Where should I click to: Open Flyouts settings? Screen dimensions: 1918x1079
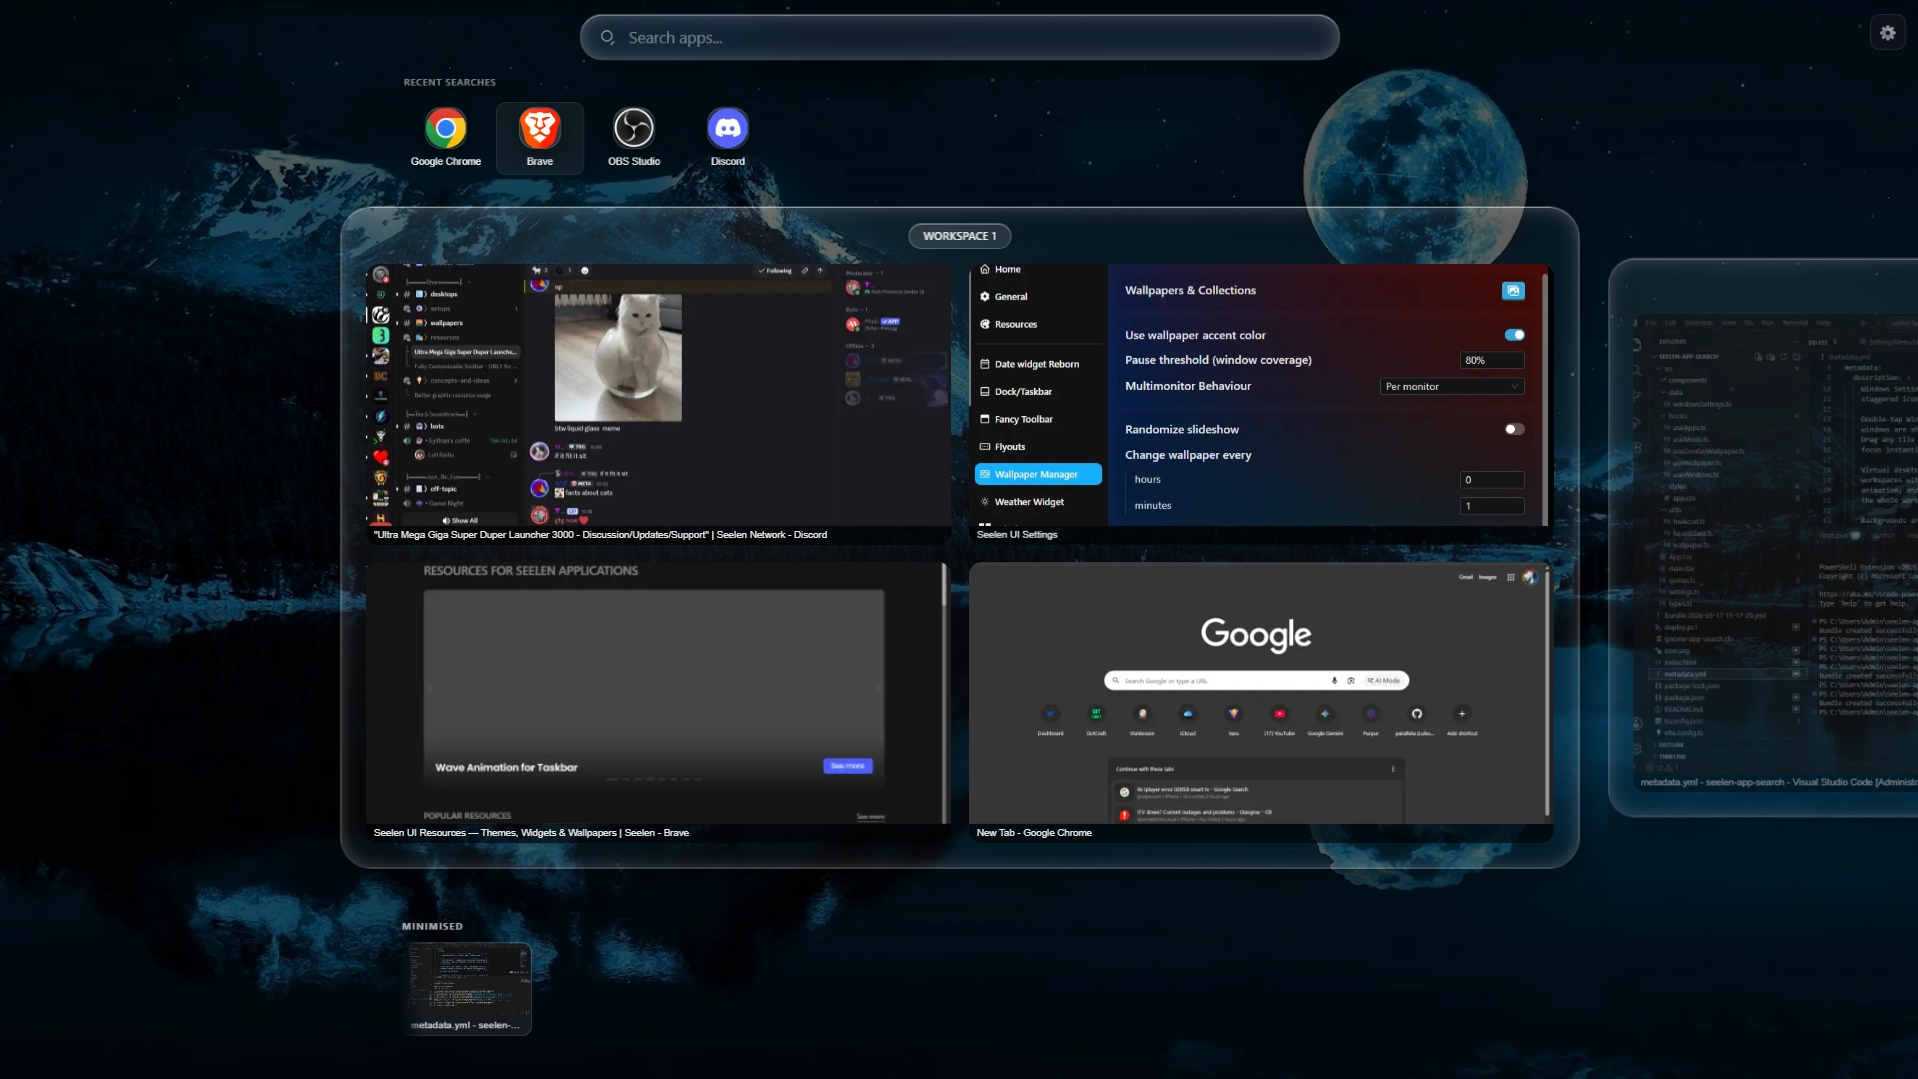(1038, 447)
